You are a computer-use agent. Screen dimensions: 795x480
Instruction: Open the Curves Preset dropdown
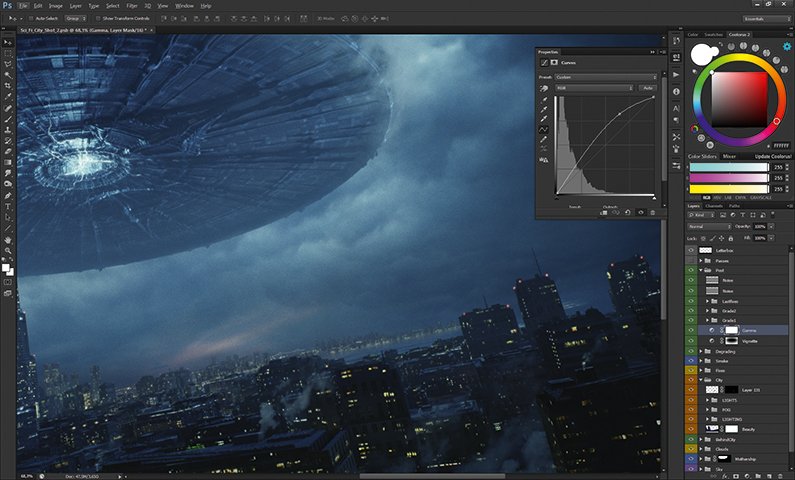tap(606, 77)
